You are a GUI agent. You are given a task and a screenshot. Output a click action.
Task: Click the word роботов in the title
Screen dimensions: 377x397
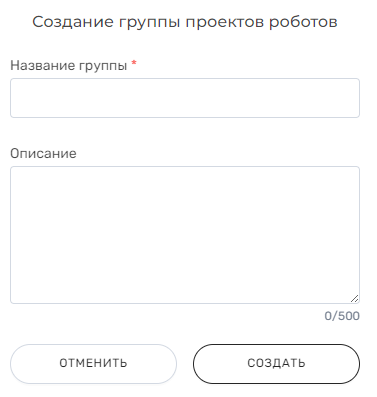click(303, 22)
